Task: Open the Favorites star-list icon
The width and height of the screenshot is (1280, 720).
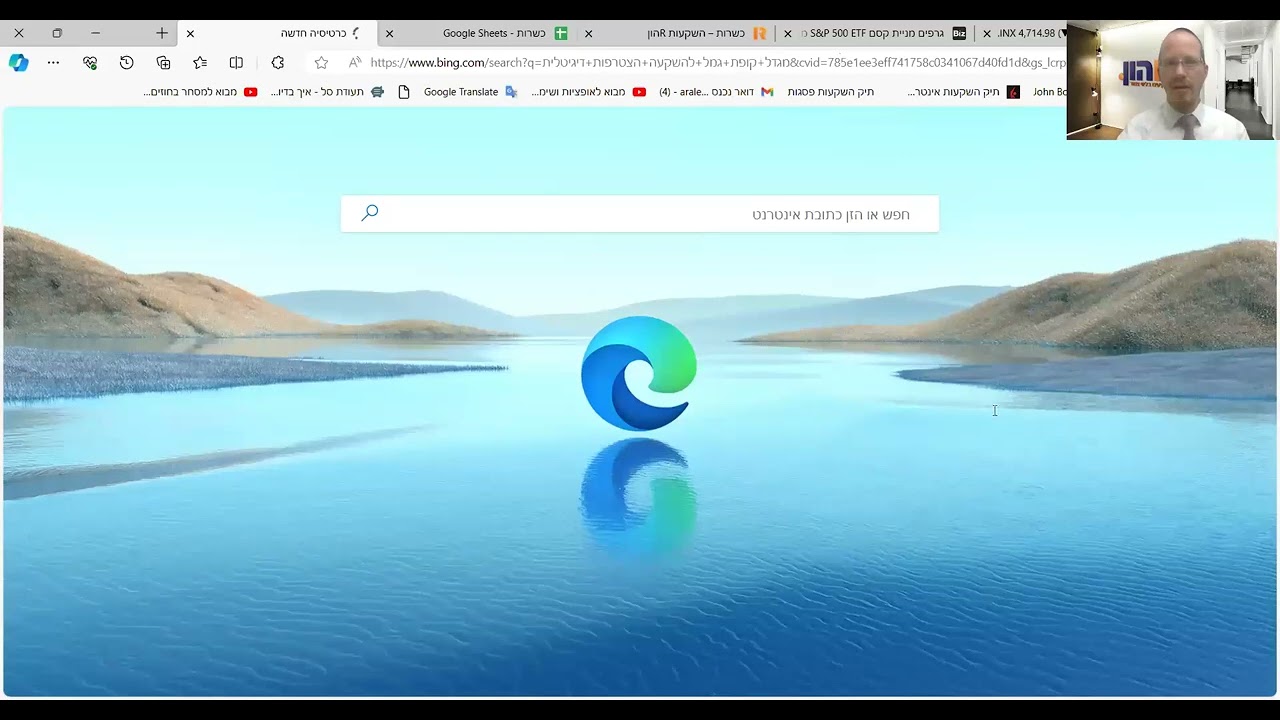Action: [x=200, y=62]
